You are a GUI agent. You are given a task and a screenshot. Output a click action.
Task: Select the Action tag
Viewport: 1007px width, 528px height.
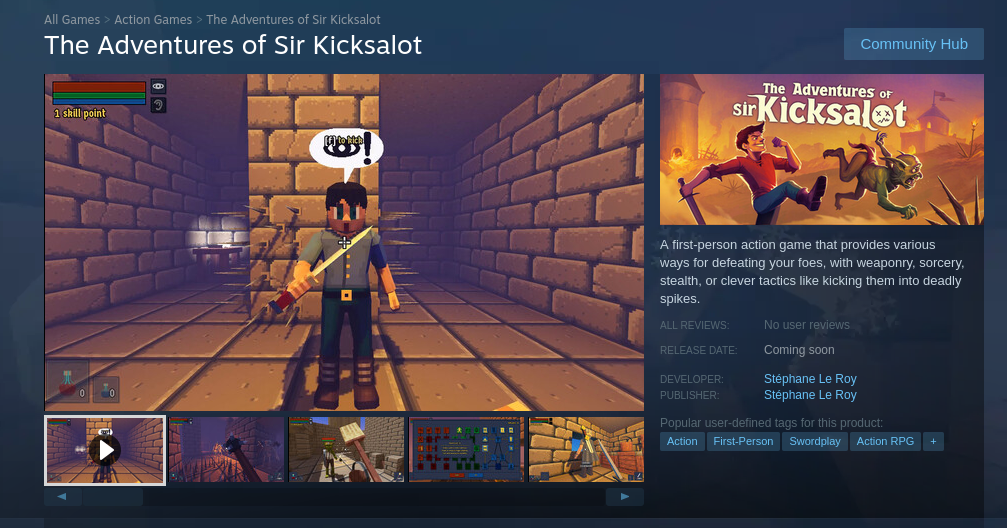(681, 441)
